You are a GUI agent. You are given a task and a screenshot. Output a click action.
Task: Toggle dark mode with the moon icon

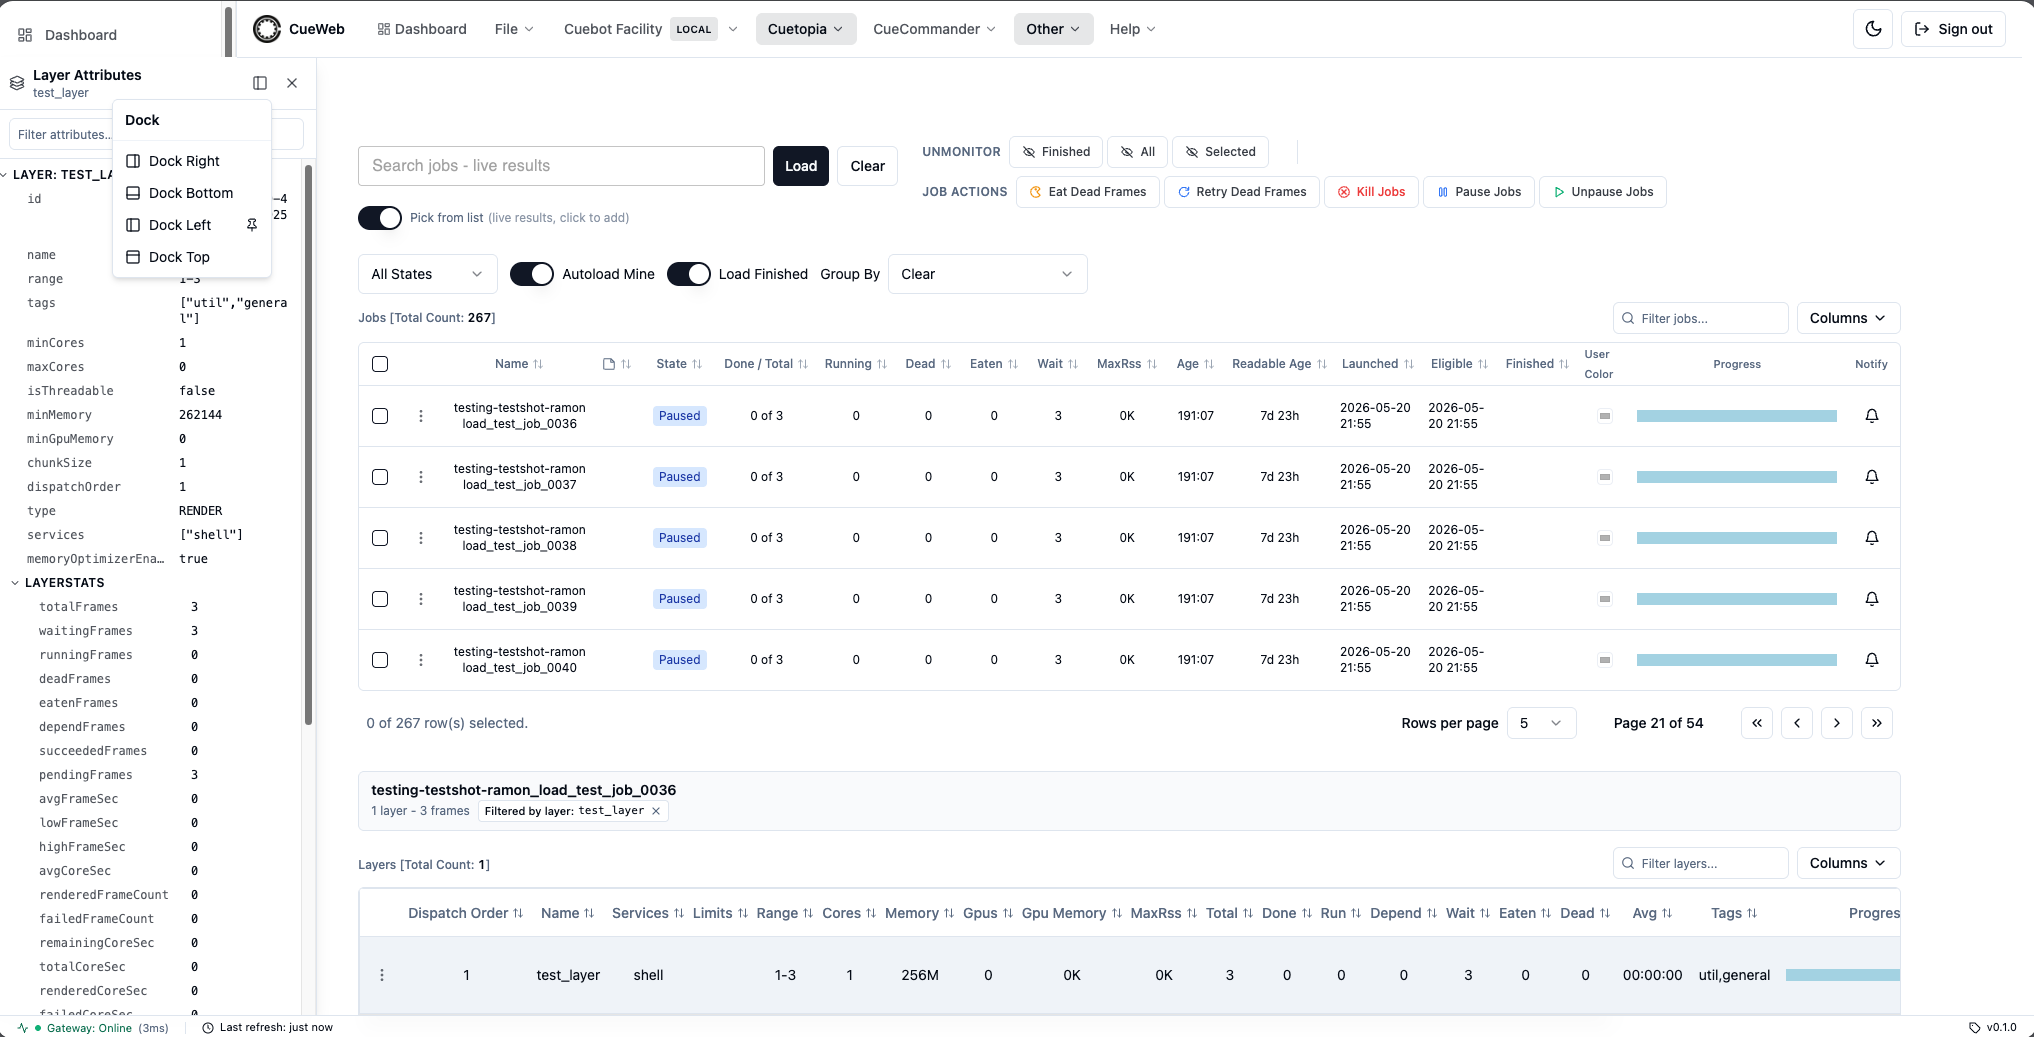pos(1873,29)
